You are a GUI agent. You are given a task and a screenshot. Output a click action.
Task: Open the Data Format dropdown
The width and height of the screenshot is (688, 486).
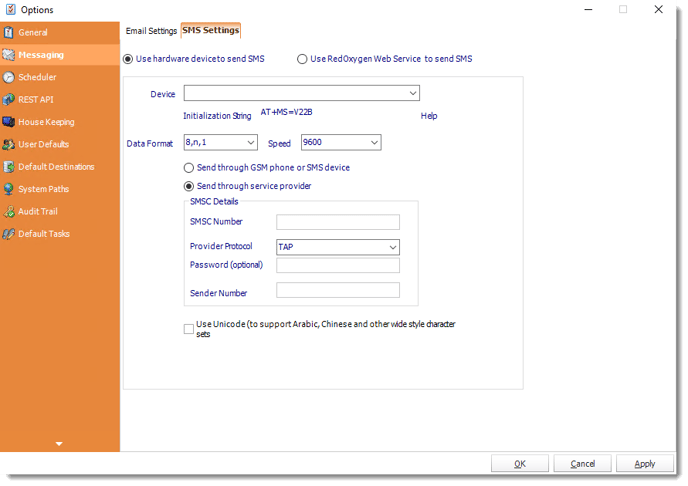click(221, 143)
